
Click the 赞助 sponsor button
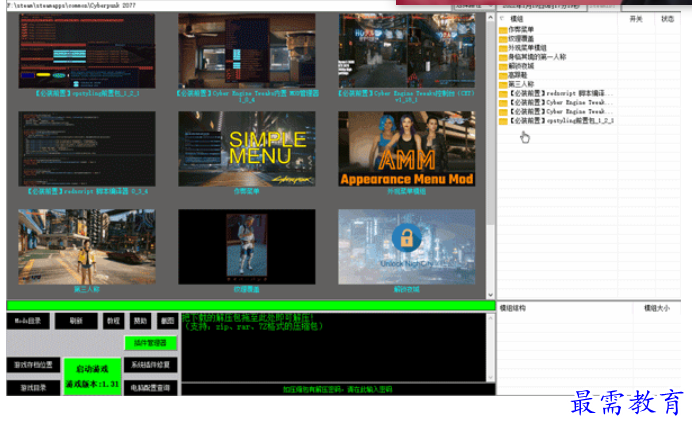point(140,321)
